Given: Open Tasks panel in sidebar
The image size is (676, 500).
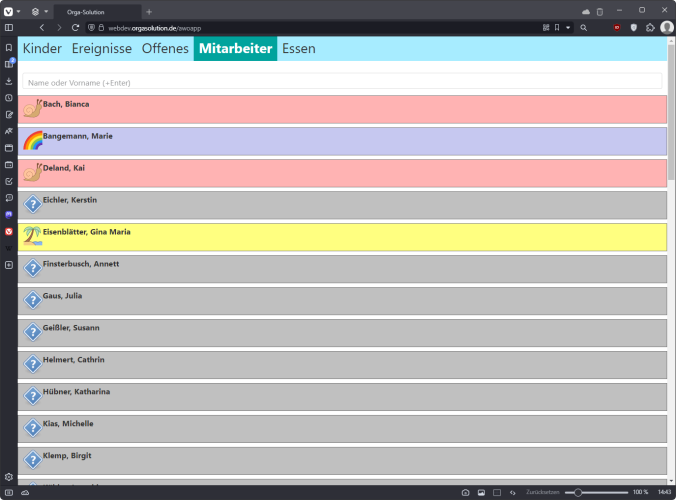Looking at the screenshot, I should click(x=9, y=181).
